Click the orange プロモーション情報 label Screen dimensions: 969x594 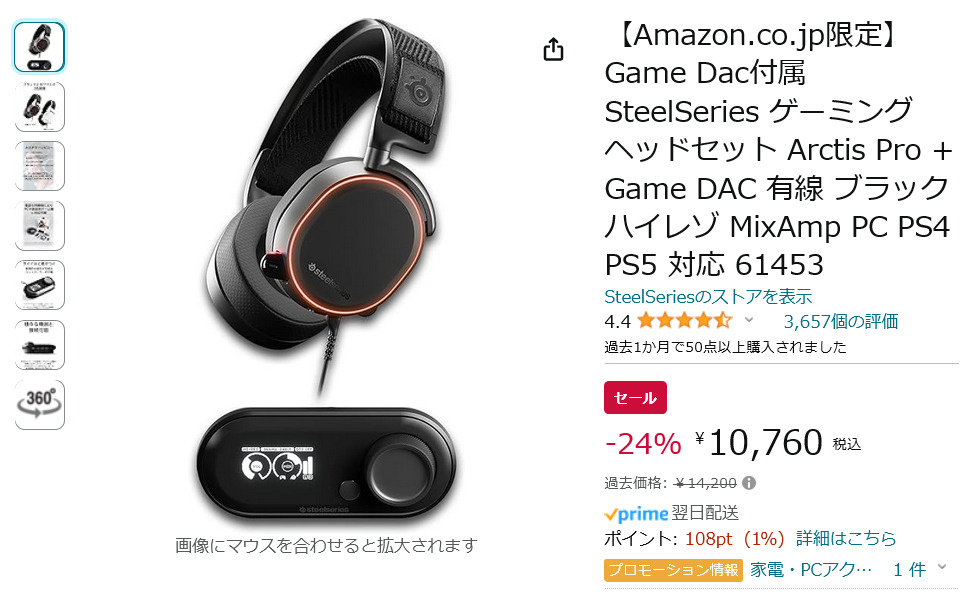click(x=673, y=570)
